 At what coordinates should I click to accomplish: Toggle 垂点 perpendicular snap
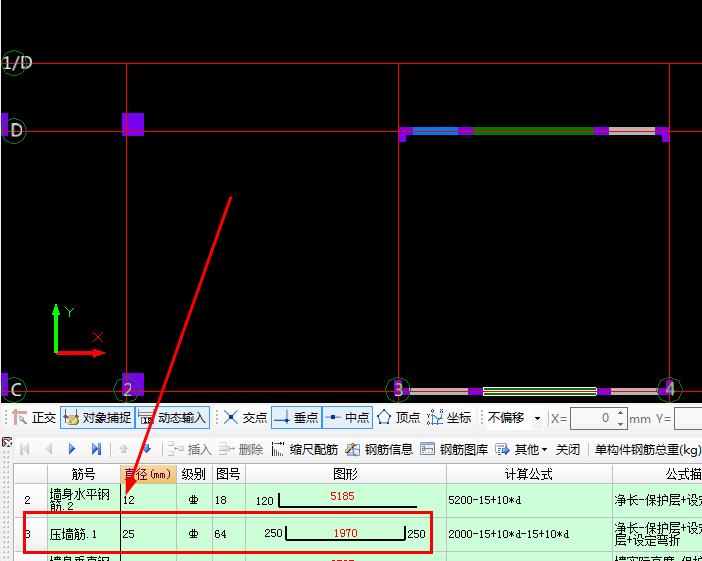pyautogui.click(x=296, y=418)
